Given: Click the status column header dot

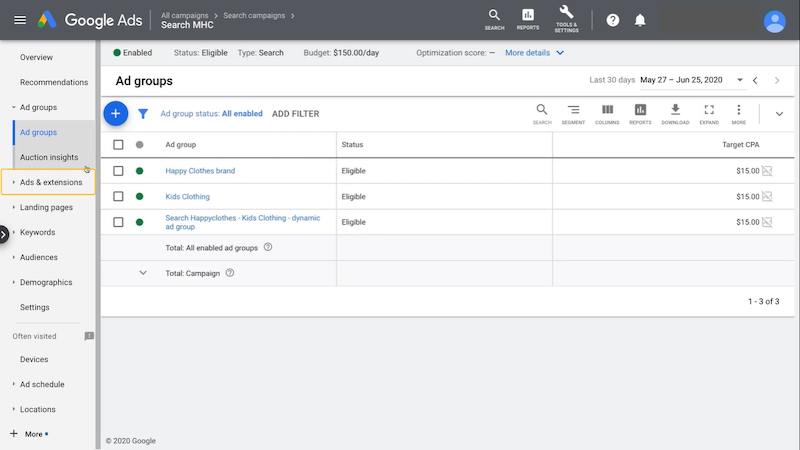Looking at the screenshot, I should (139, 144).
